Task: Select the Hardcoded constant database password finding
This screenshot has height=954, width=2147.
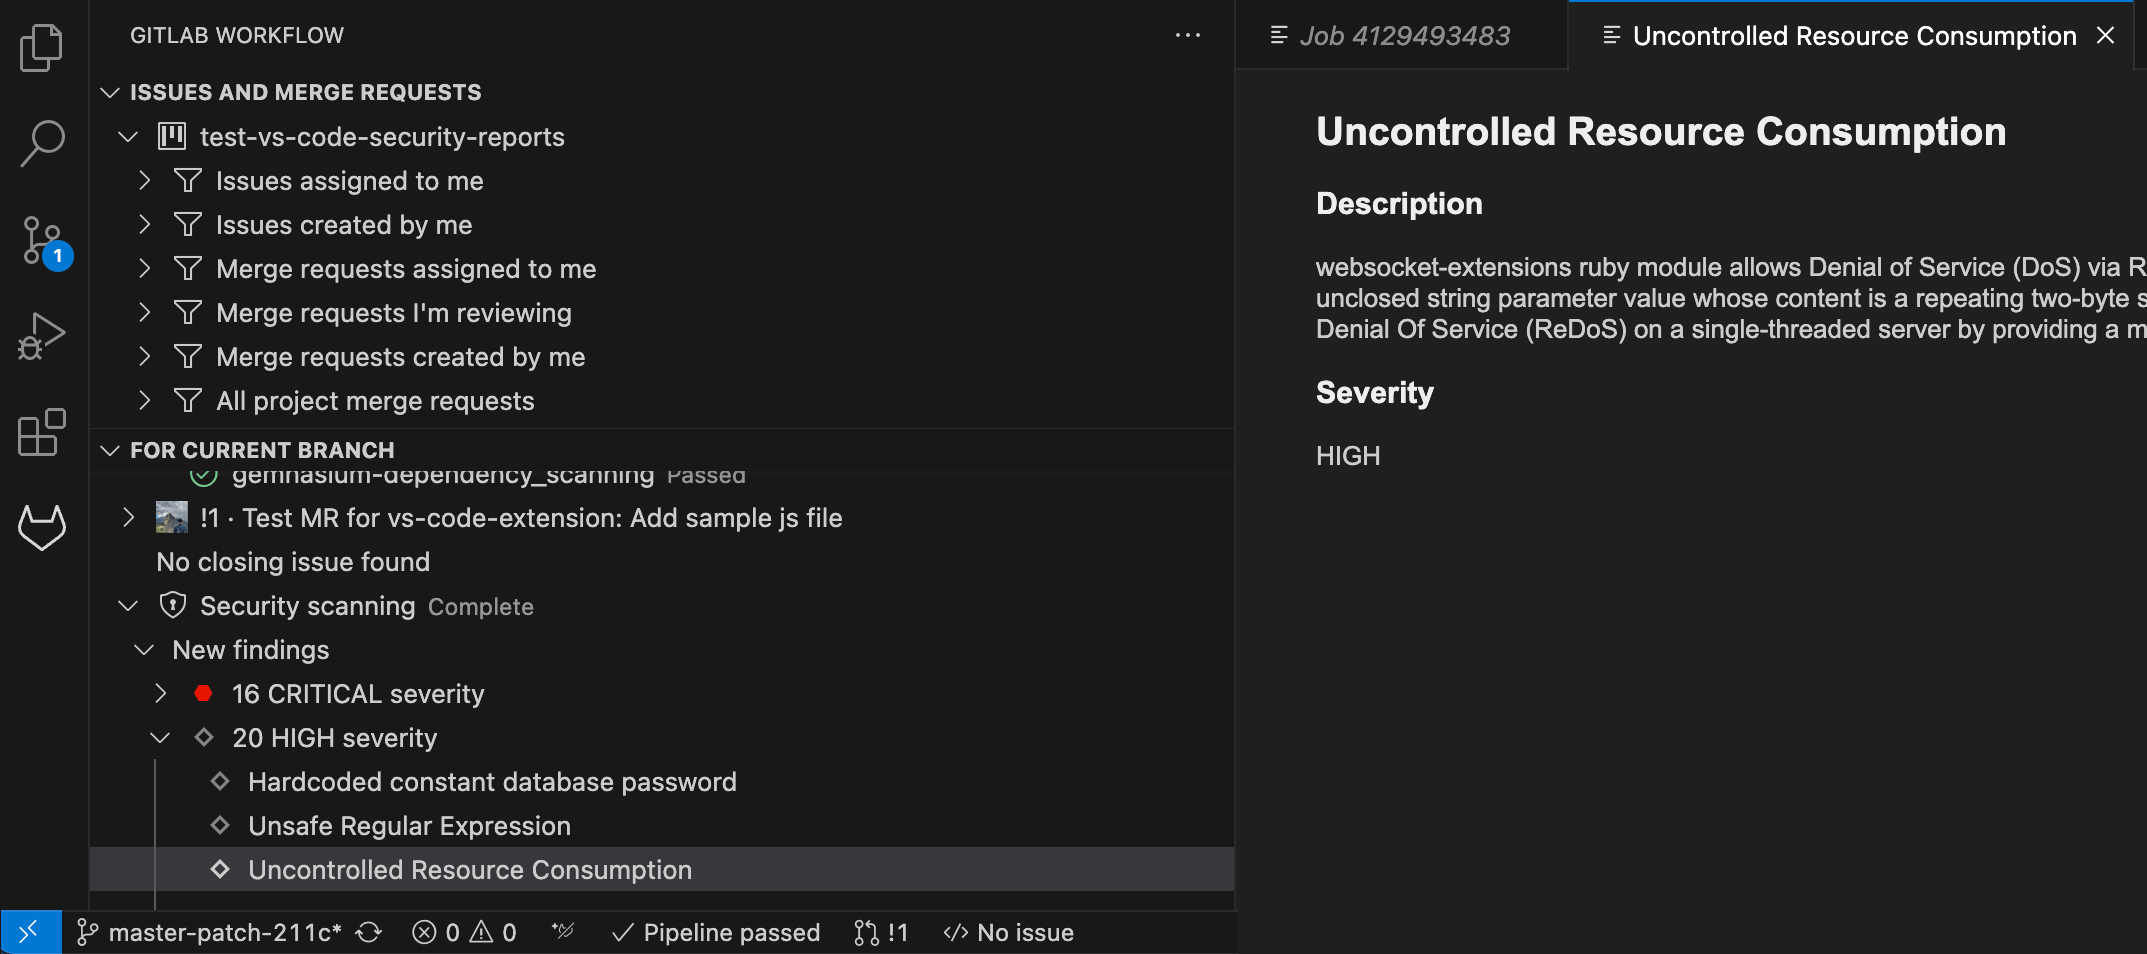Action: [x=492, y=781]
